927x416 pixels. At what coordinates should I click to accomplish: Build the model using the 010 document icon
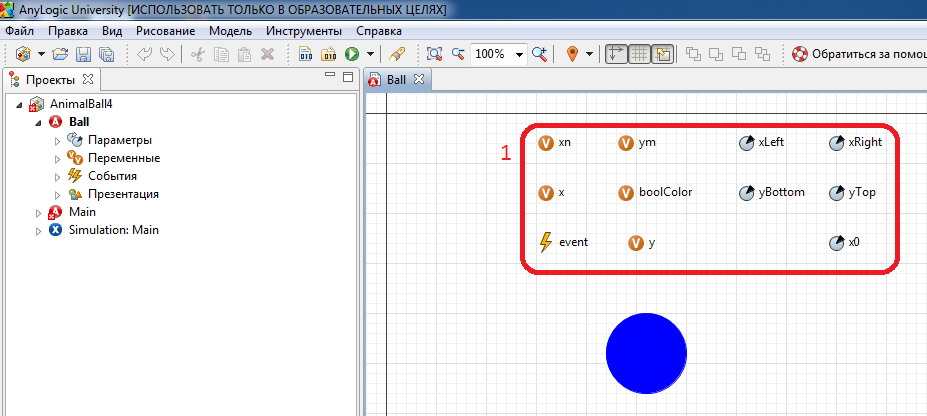click(306, 54)
